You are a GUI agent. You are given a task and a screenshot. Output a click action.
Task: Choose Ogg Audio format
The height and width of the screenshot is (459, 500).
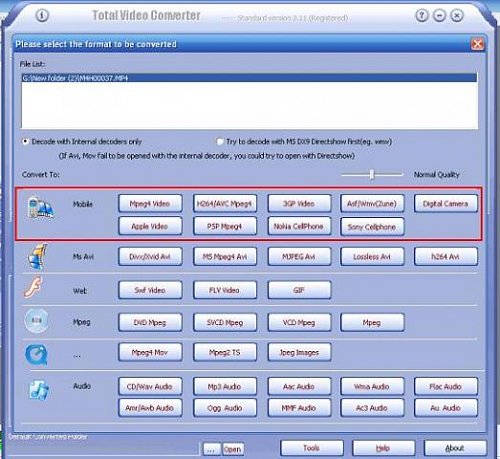(225, 408)
